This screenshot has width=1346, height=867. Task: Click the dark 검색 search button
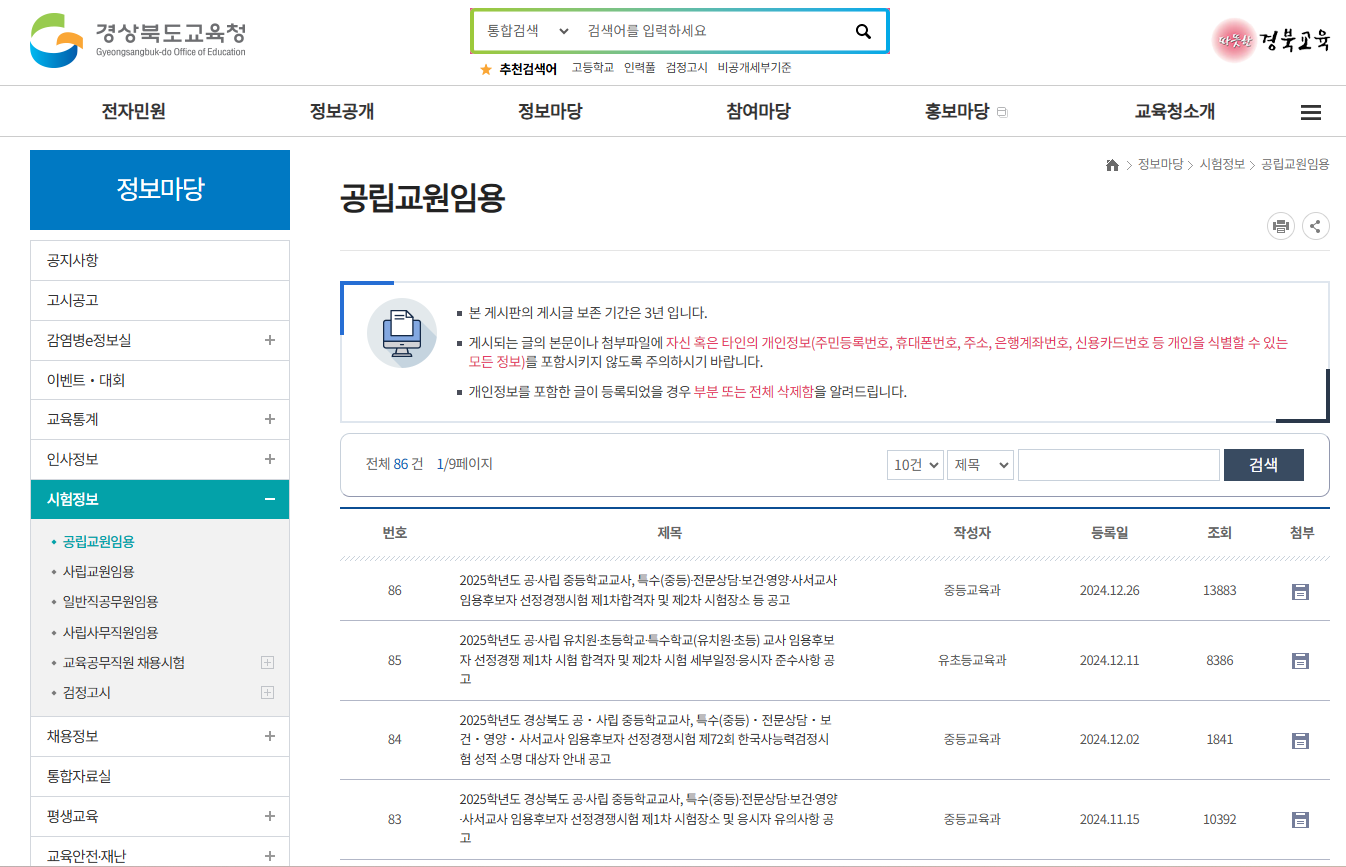(x=1263, y=464)
